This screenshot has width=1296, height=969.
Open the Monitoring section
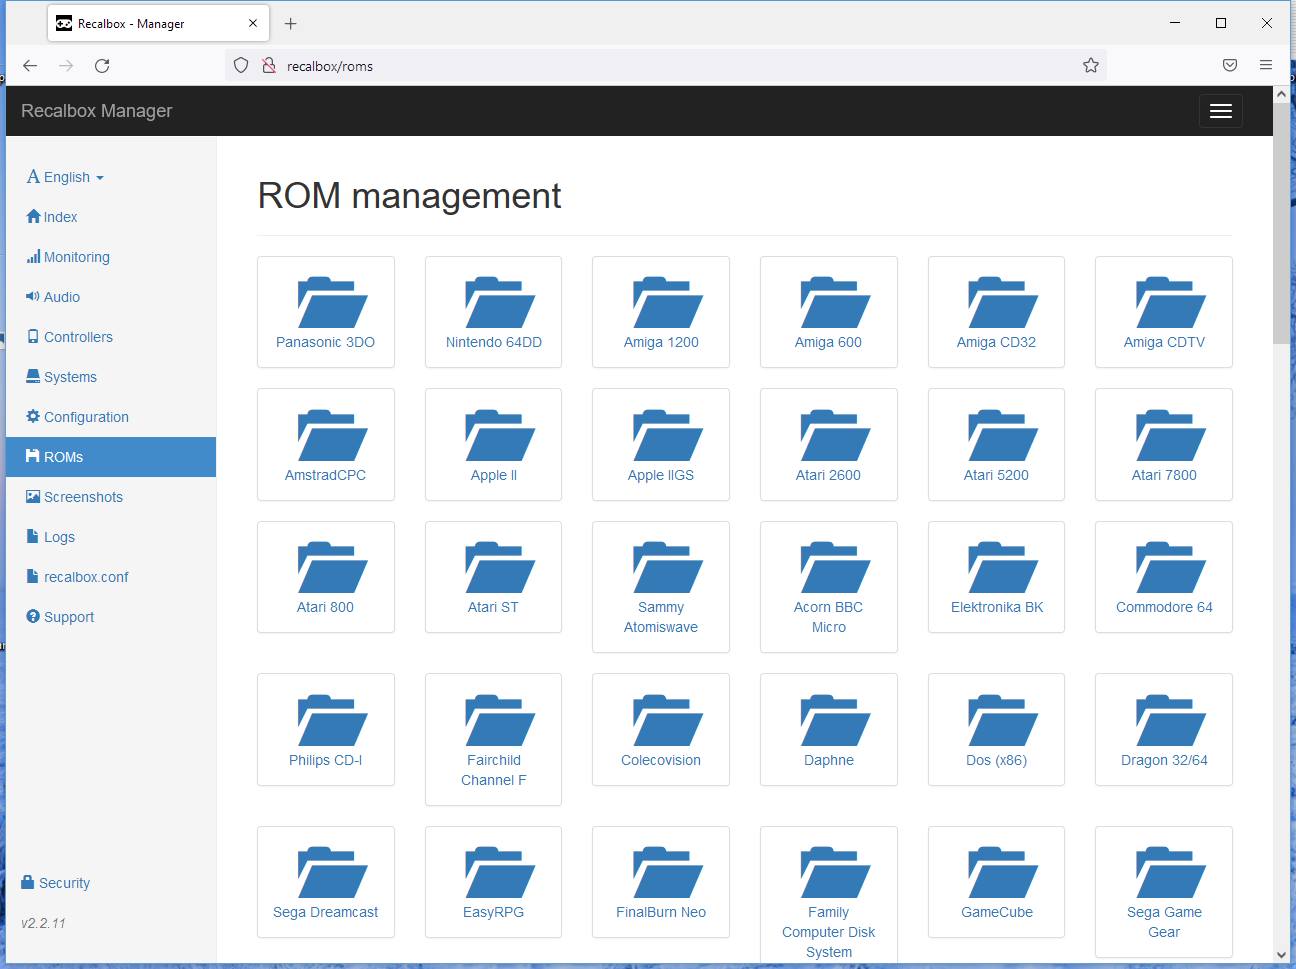[x=68, y=257]
